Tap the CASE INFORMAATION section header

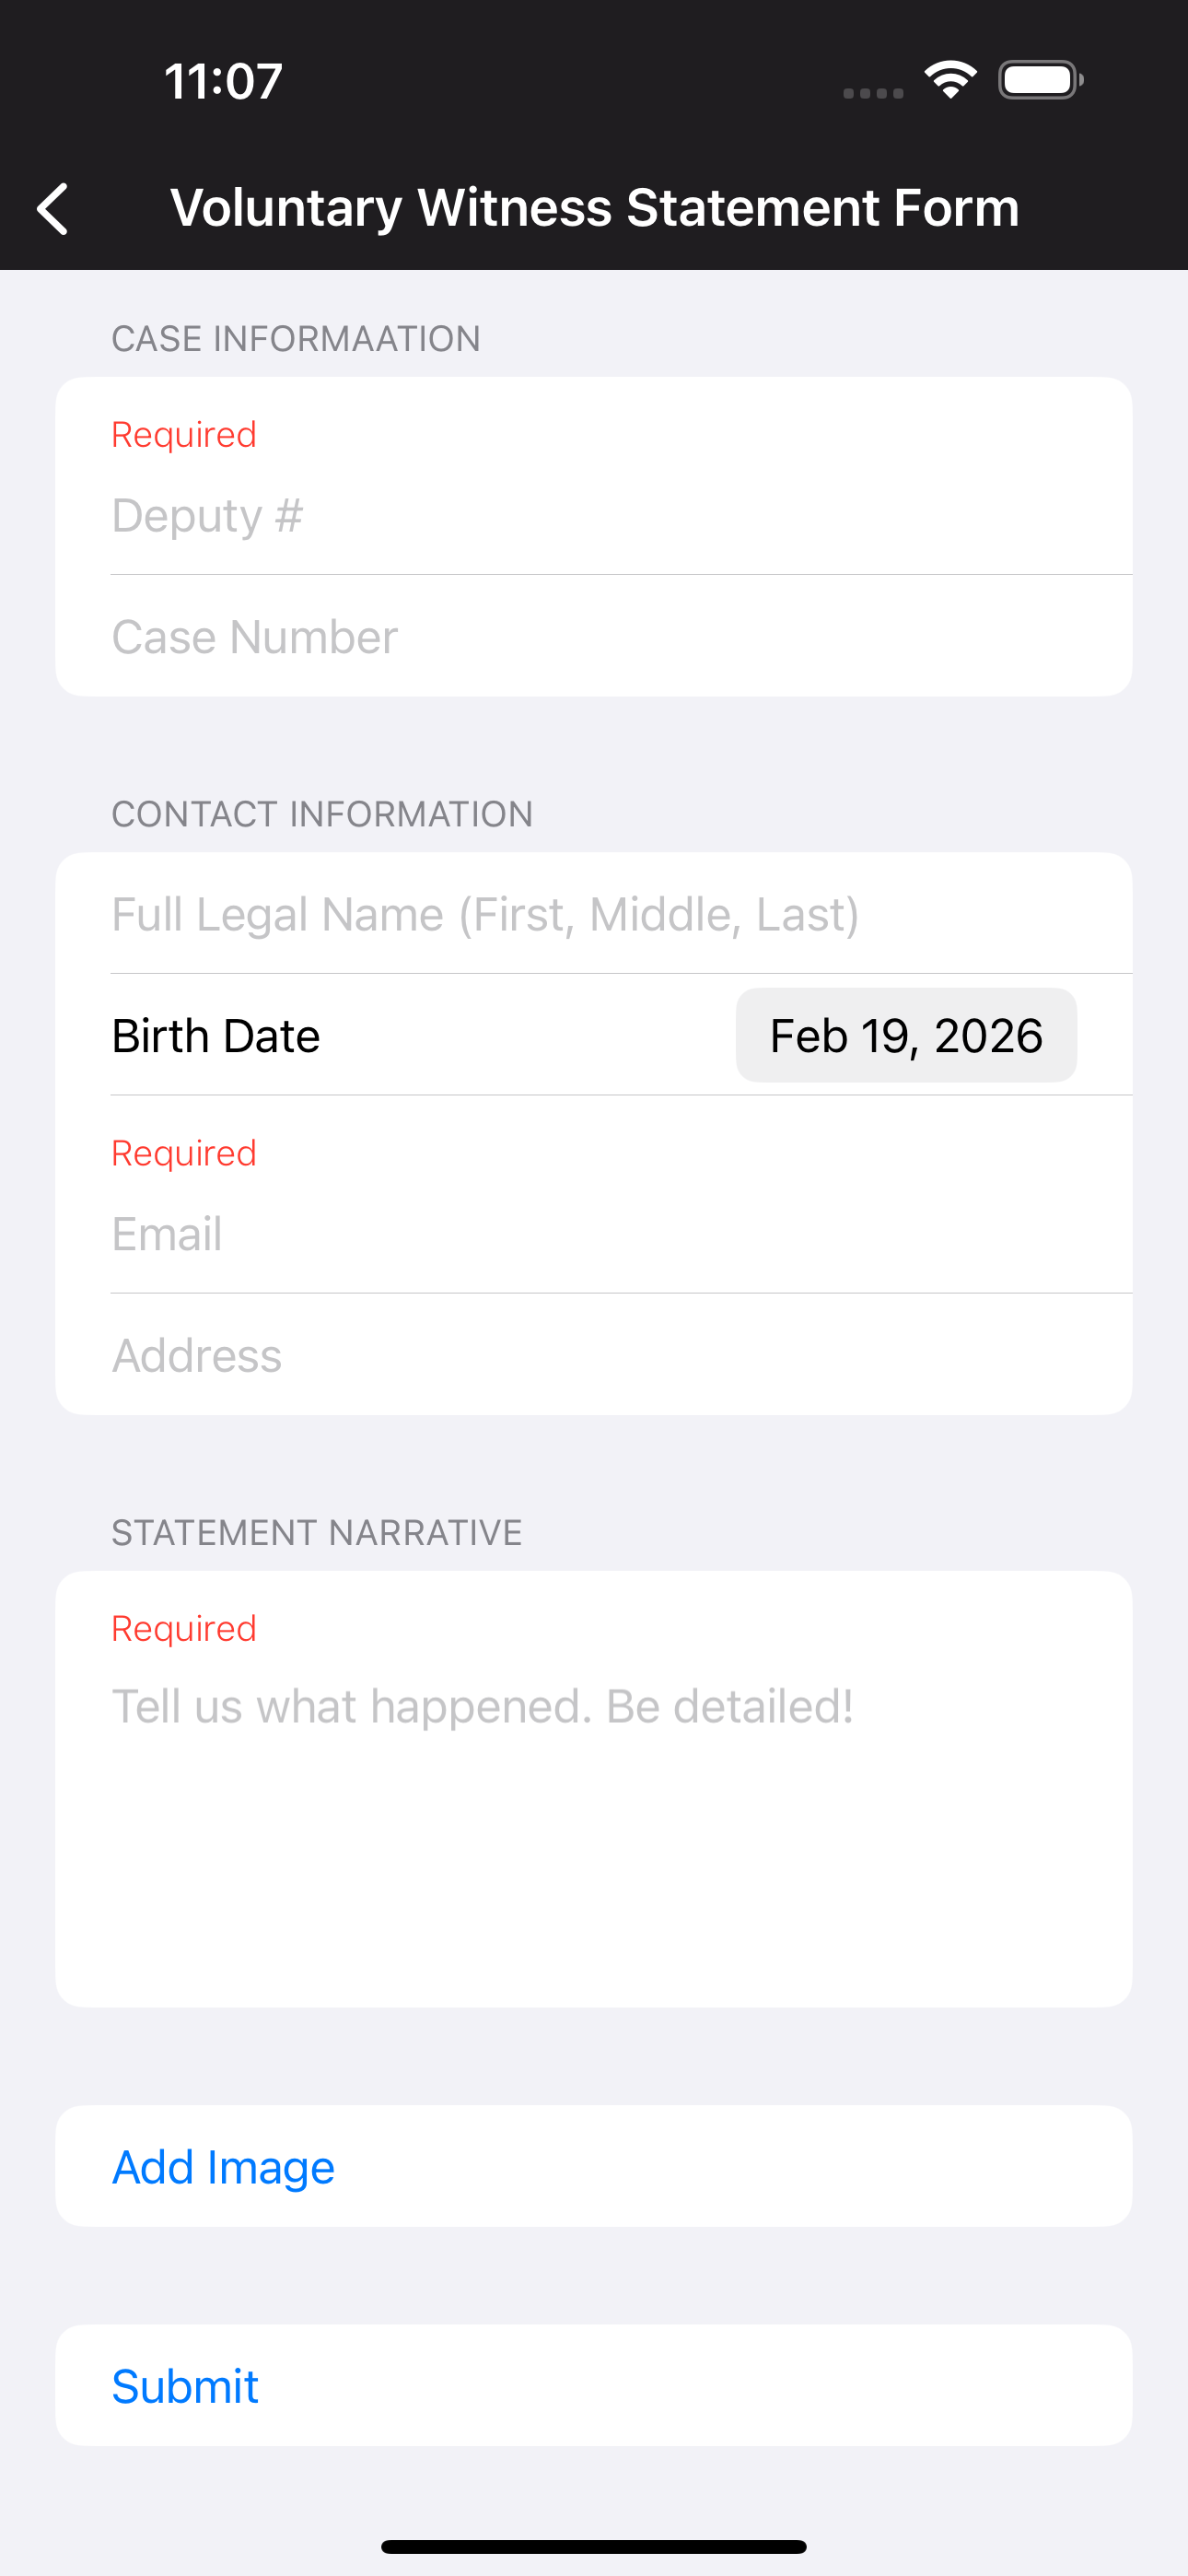point(296,339)
